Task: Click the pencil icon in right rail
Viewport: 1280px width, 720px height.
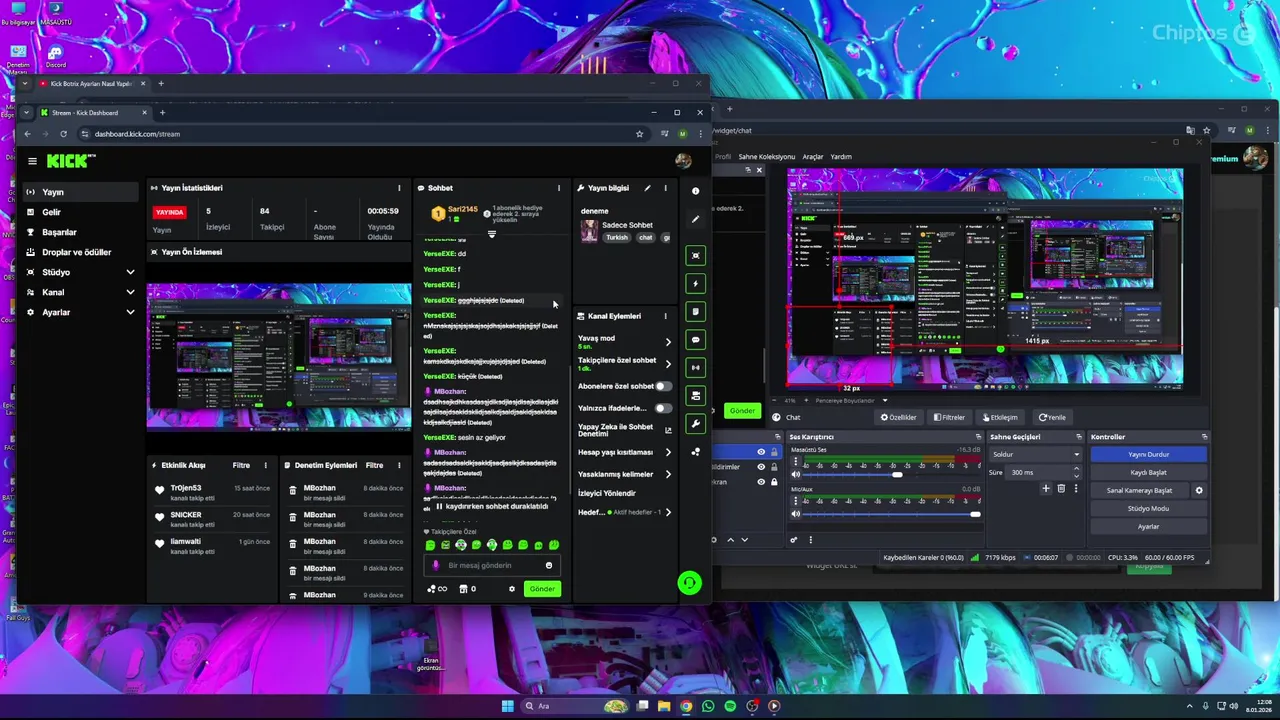Action: tap(696, 219)
